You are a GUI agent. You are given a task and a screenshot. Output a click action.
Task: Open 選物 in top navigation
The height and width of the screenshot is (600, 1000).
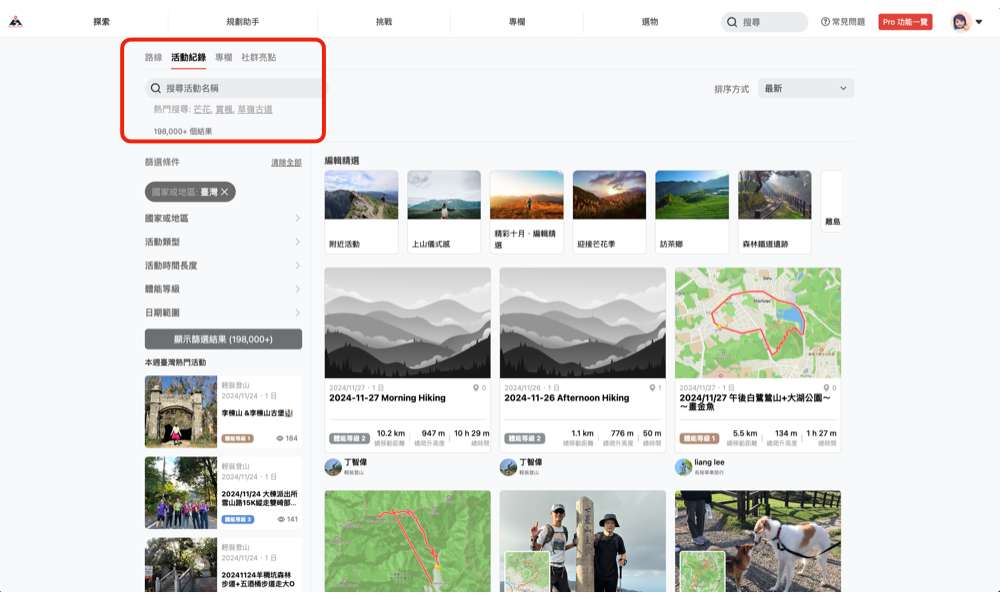coord(650,22)
